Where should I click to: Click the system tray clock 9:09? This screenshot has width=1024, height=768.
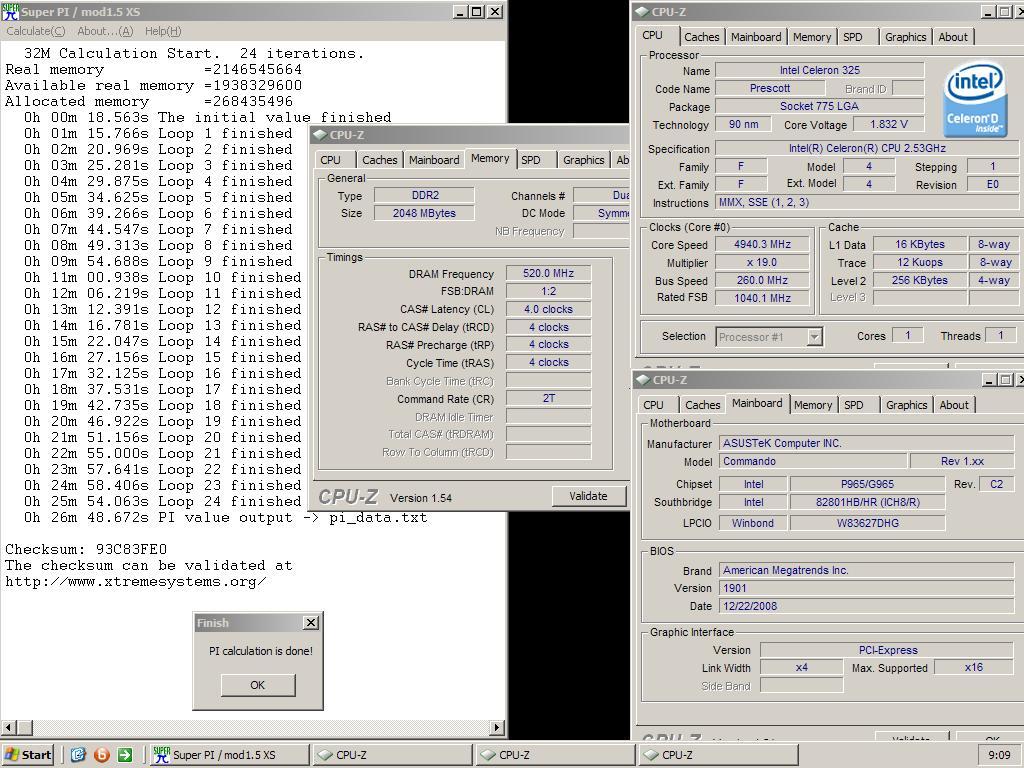tap(999, 755)
